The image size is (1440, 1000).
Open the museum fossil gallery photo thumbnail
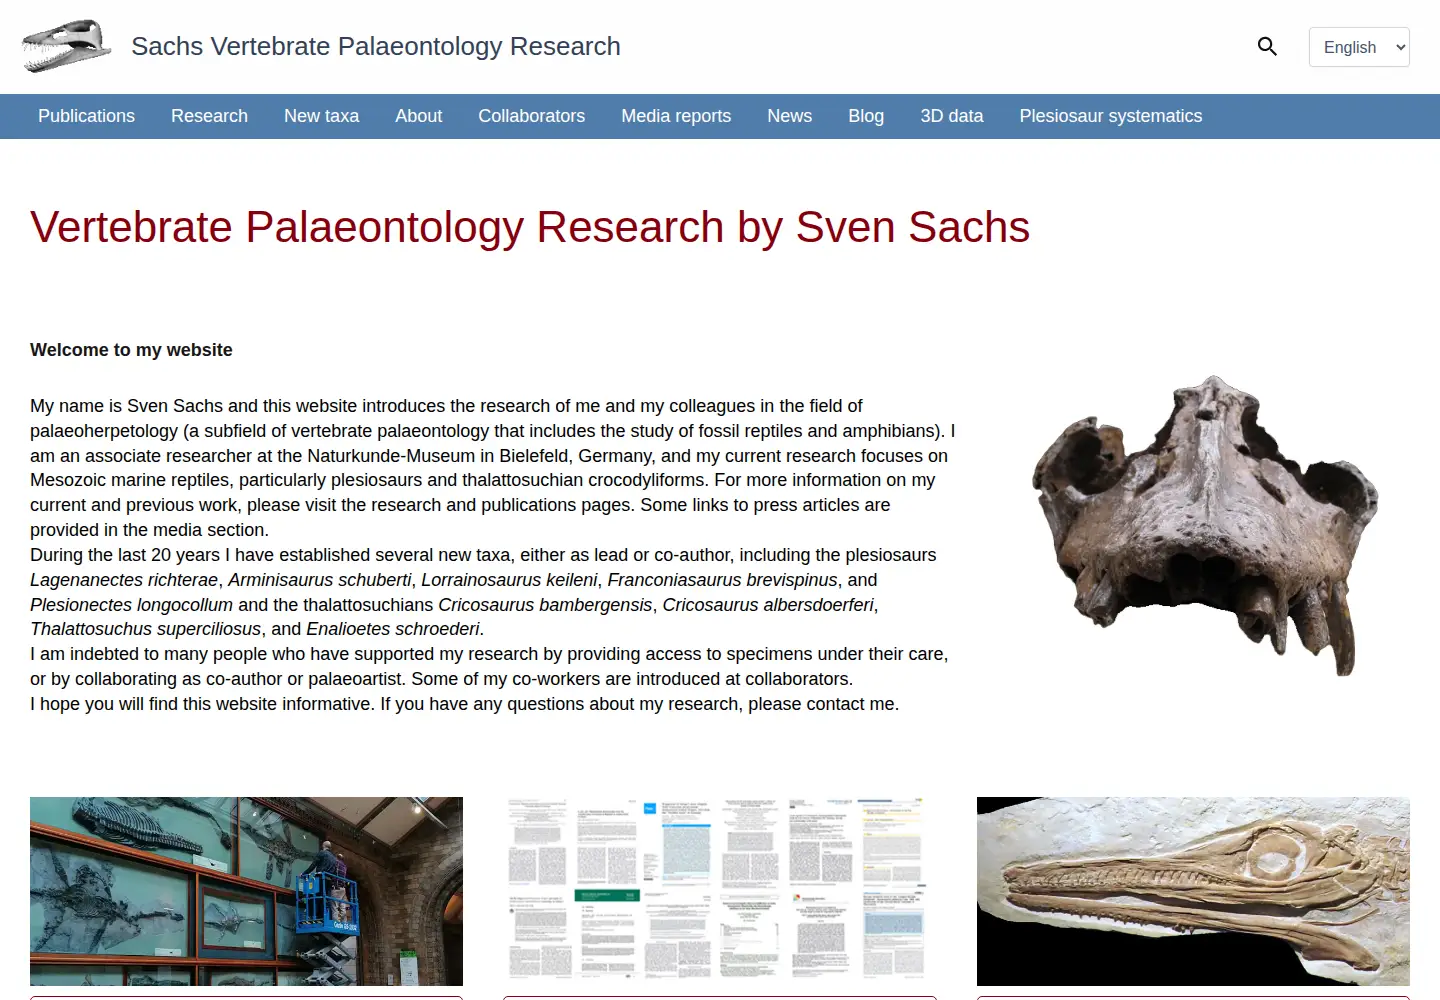coord(246,891)
